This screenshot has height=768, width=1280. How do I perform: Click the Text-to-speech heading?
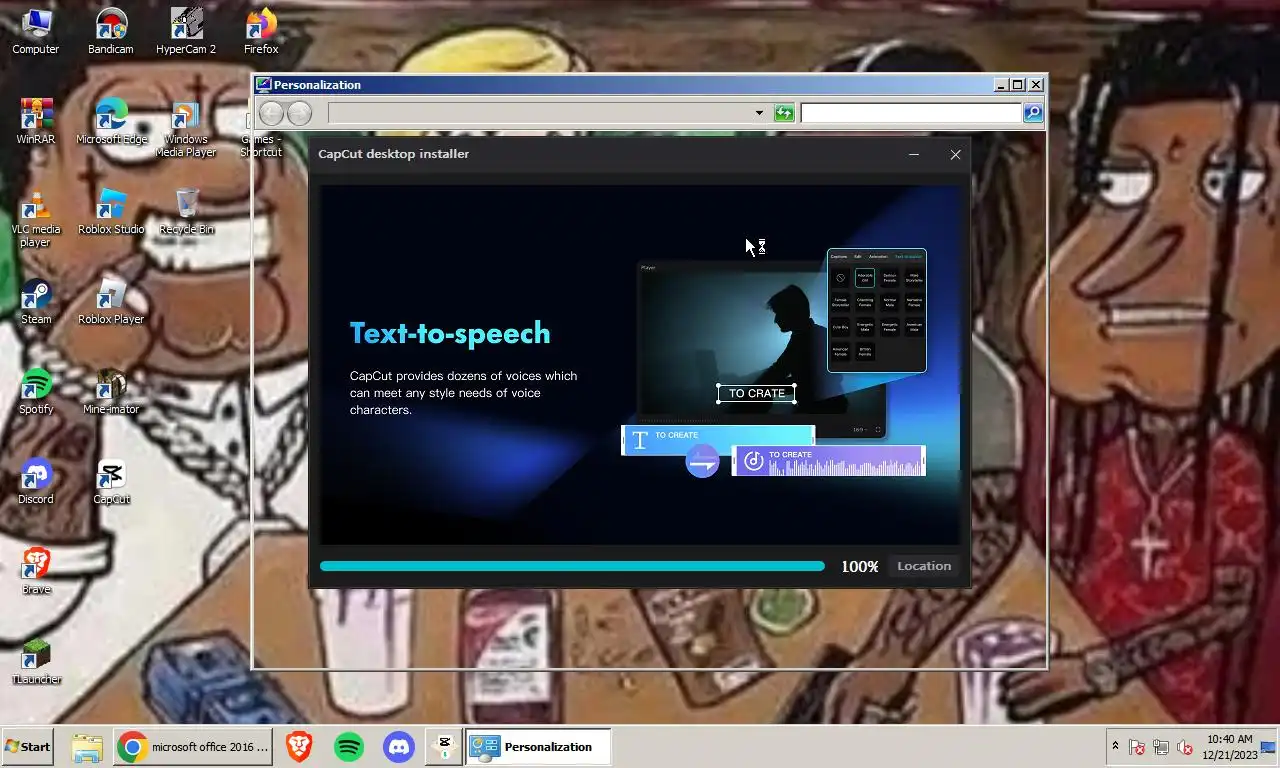click(450, 334)
